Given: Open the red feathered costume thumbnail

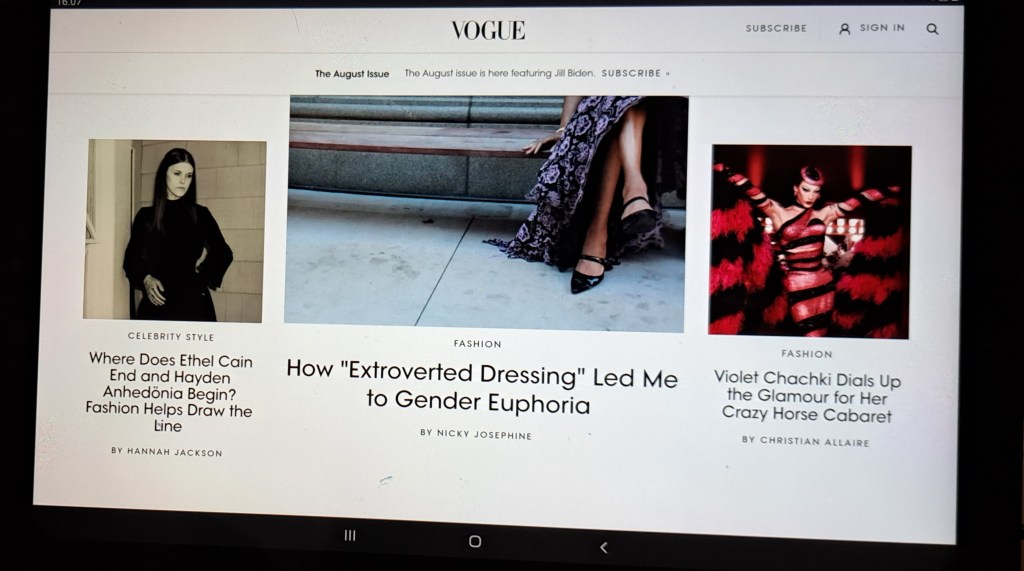Looking at the screenshot, I should click(810, 241).
